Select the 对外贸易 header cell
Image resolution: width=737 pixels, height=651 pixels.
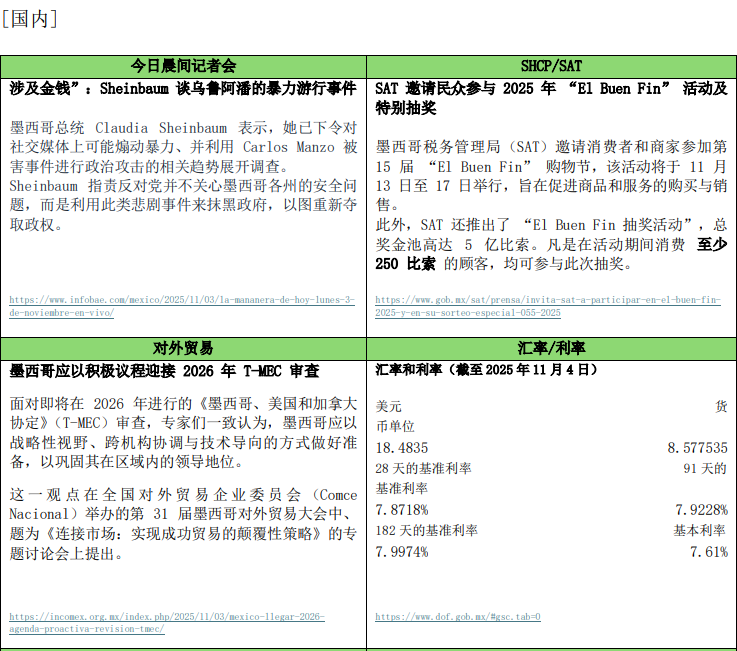tap(184, 348)
